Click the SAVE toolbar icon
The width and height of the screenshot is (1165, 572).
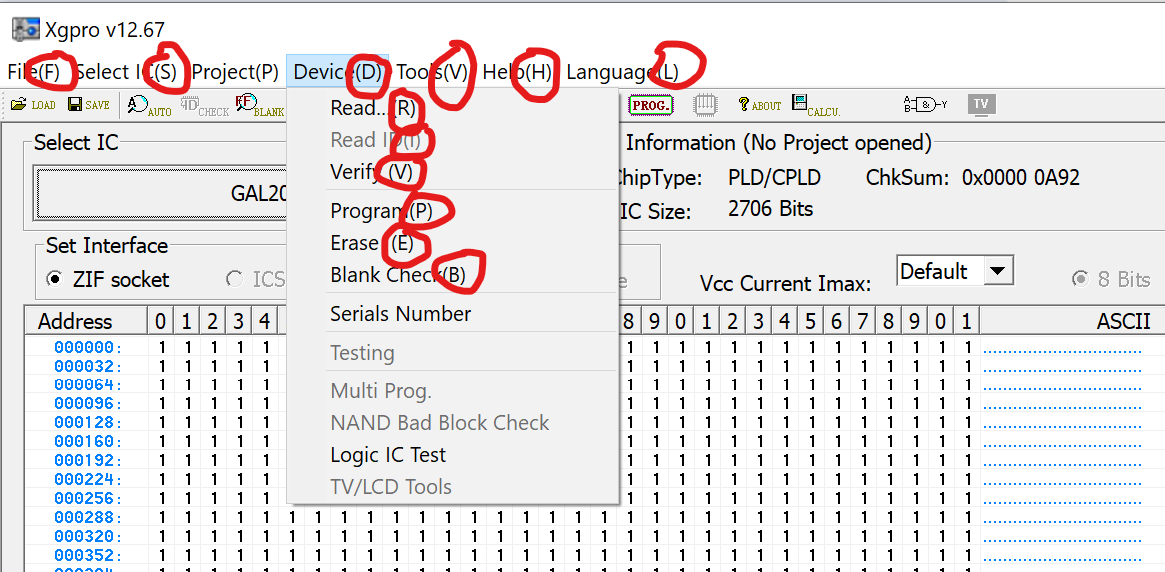click(x=88, y=104)
